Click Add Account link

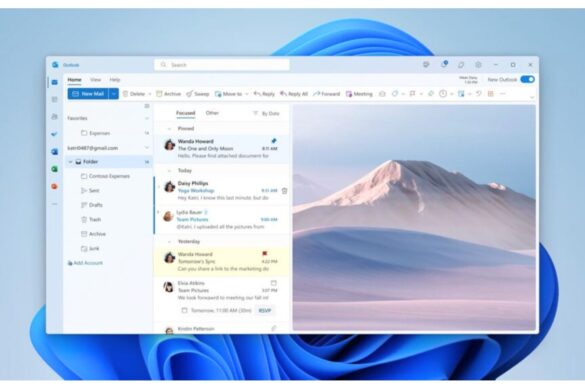pos(85,263)
